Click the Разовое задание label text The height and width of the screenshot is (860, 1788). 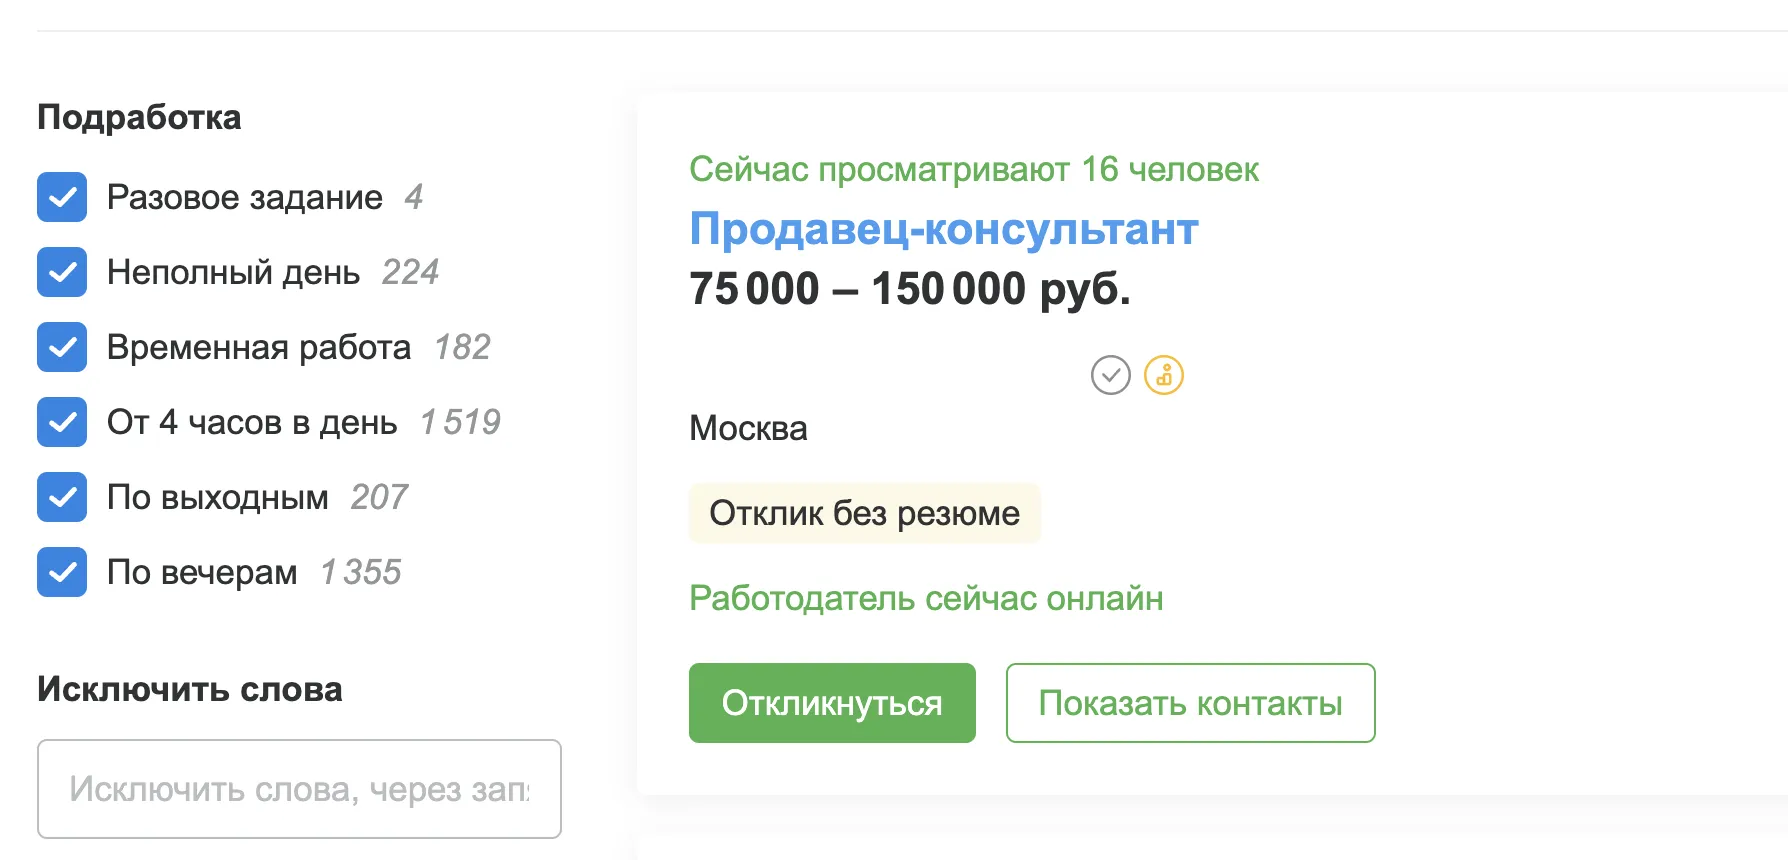(x=245, y=197)
